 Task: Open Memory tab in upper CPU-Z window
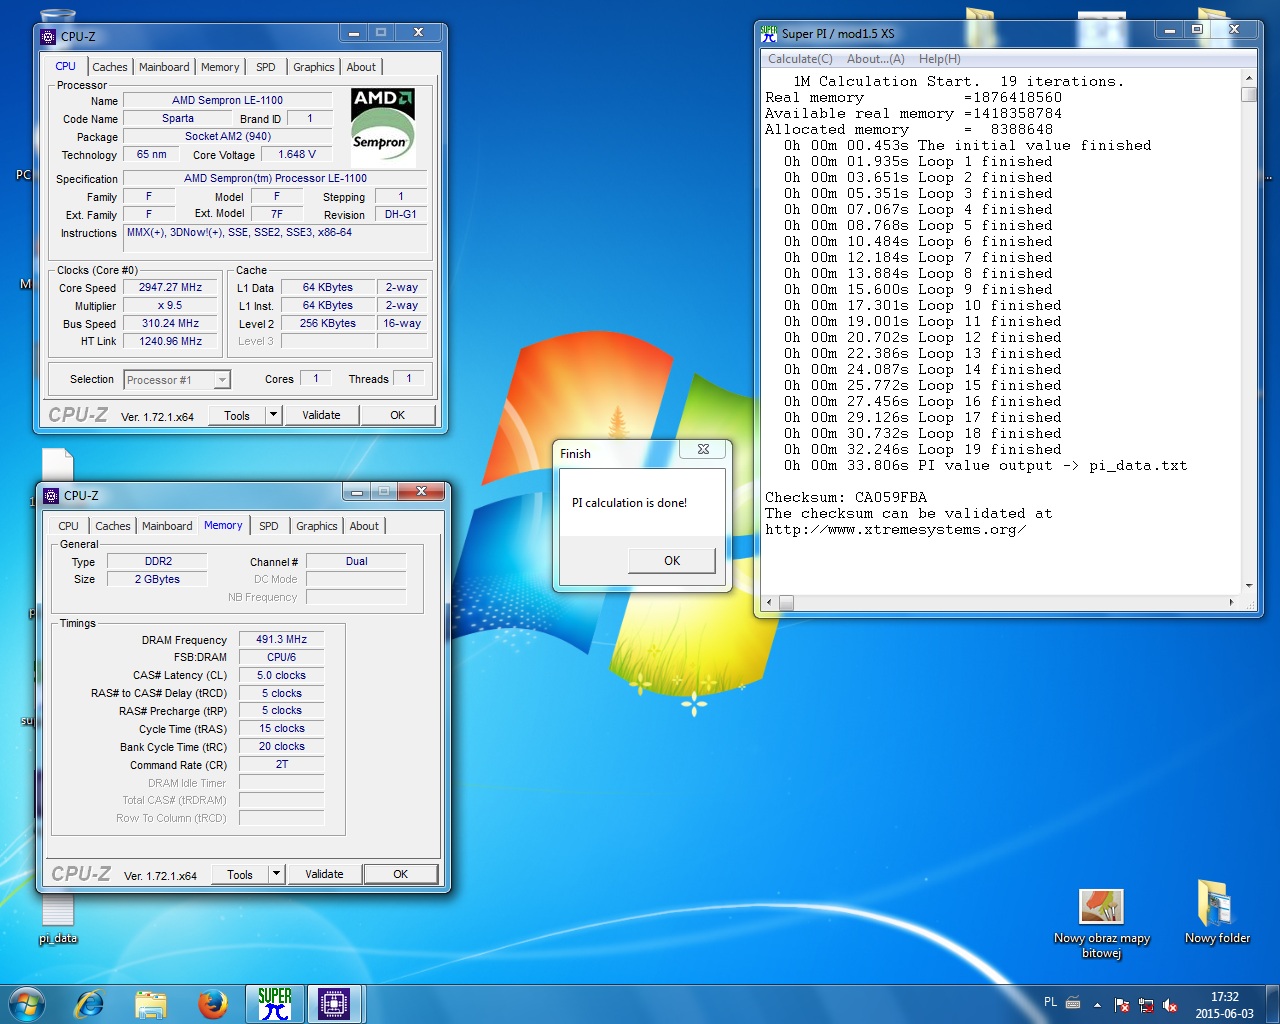[220, 67]
